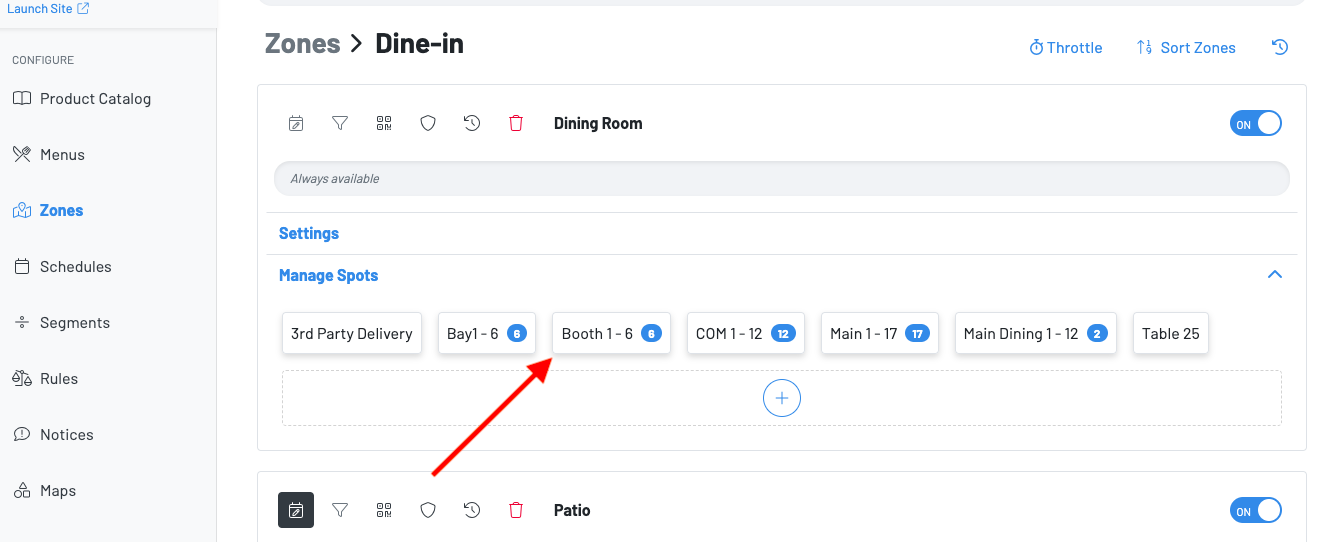
Task: Open history icon beside Sort Zones
Action: [1280, 47]
